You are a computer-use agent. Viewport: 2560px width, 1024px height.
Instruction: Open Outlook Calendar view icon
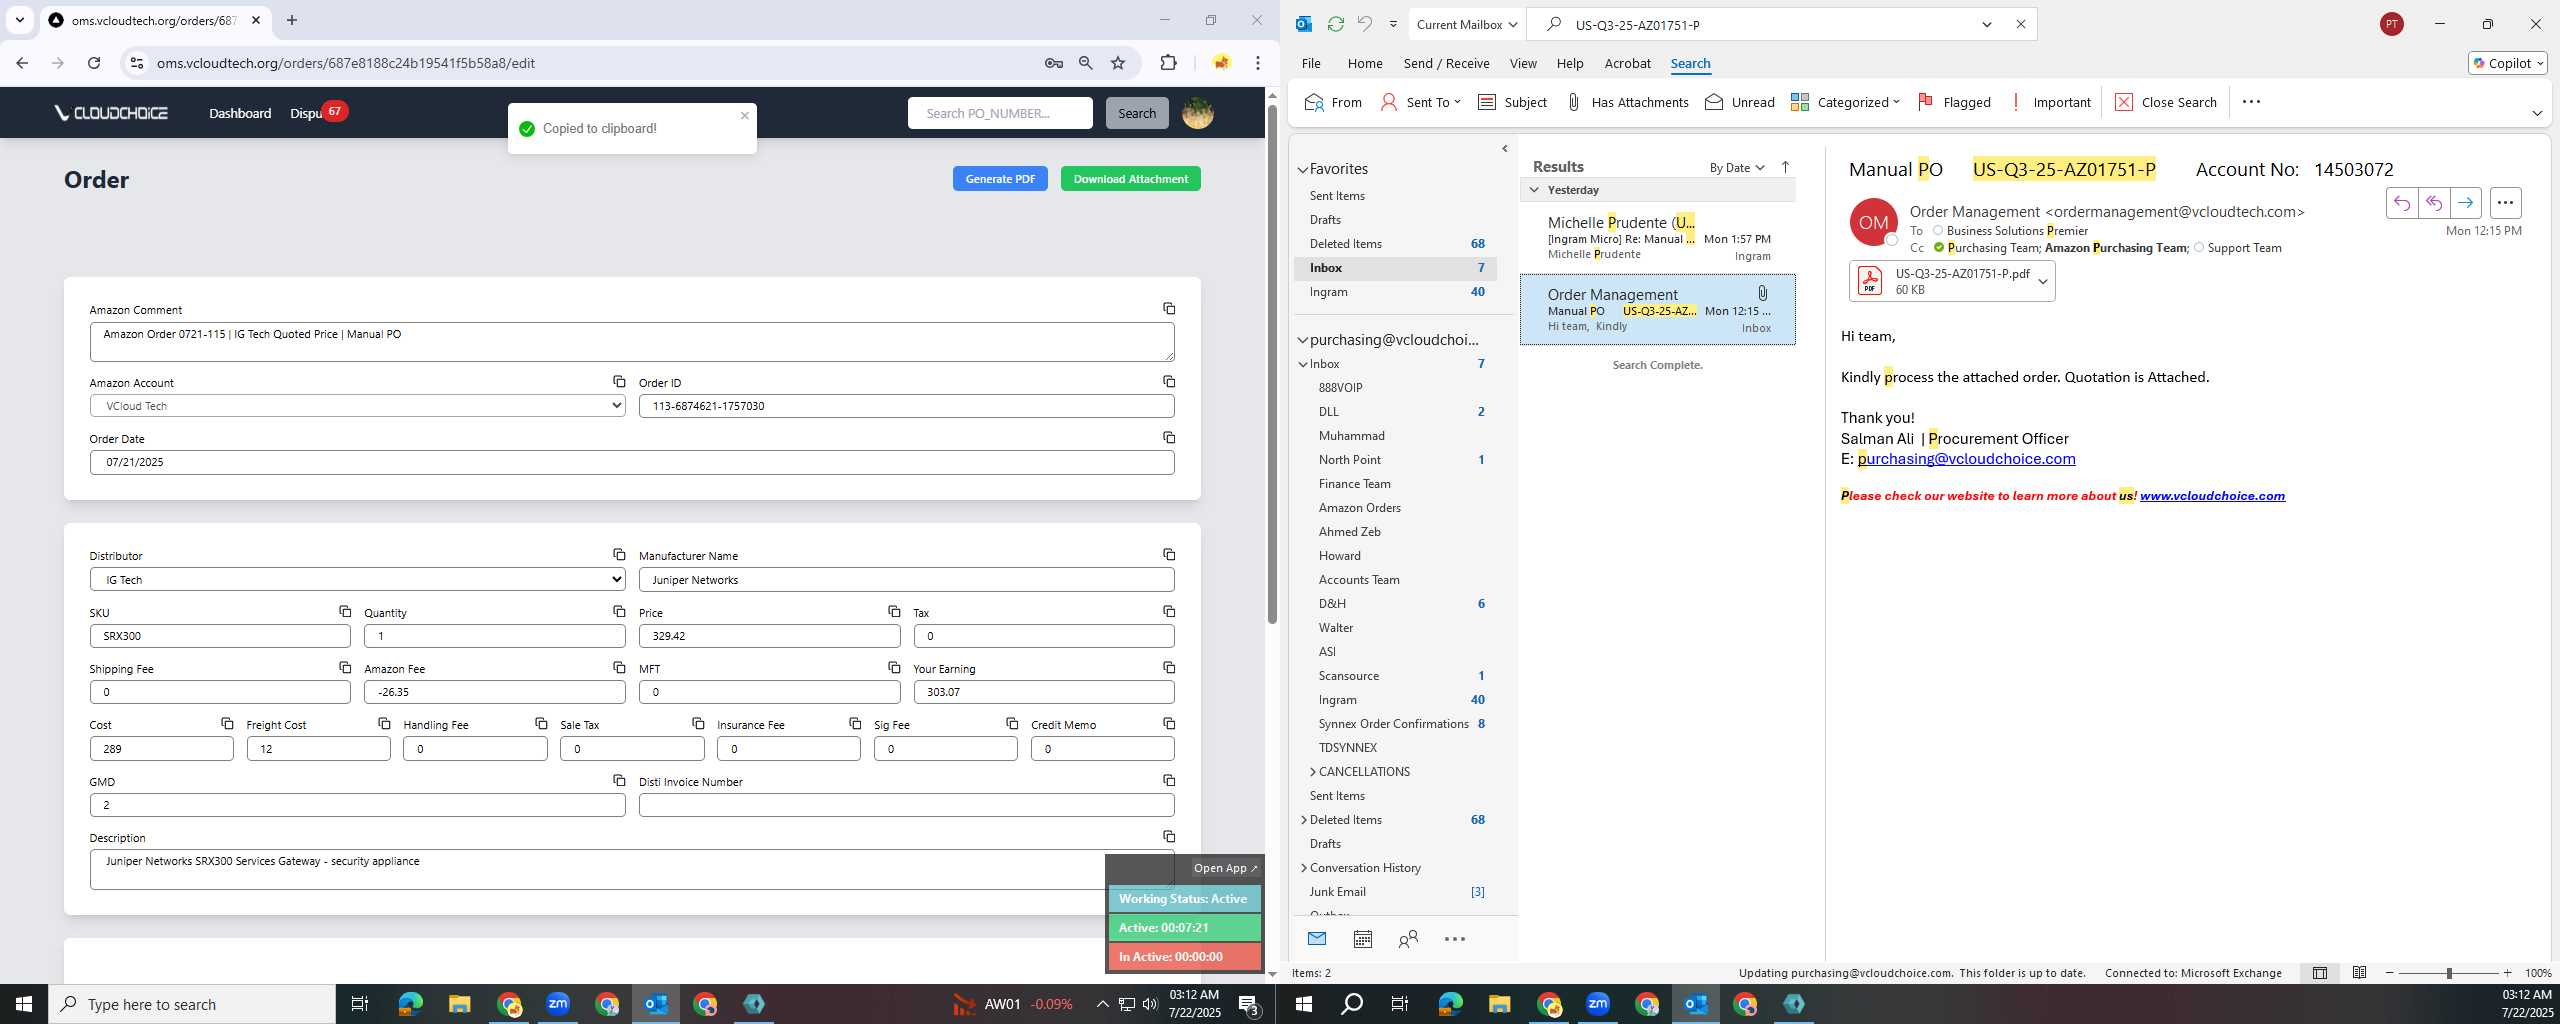(1362, 939)
